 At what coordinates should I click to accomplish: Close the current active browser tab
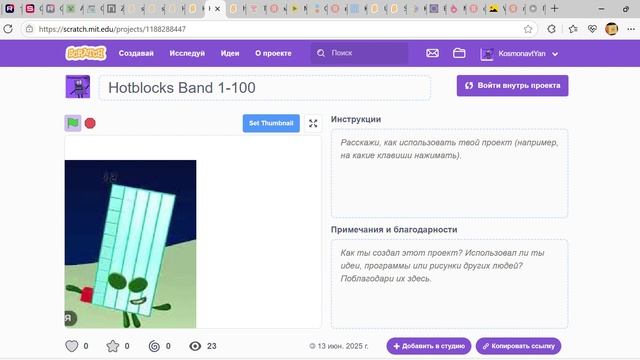(x=218, y=9)
